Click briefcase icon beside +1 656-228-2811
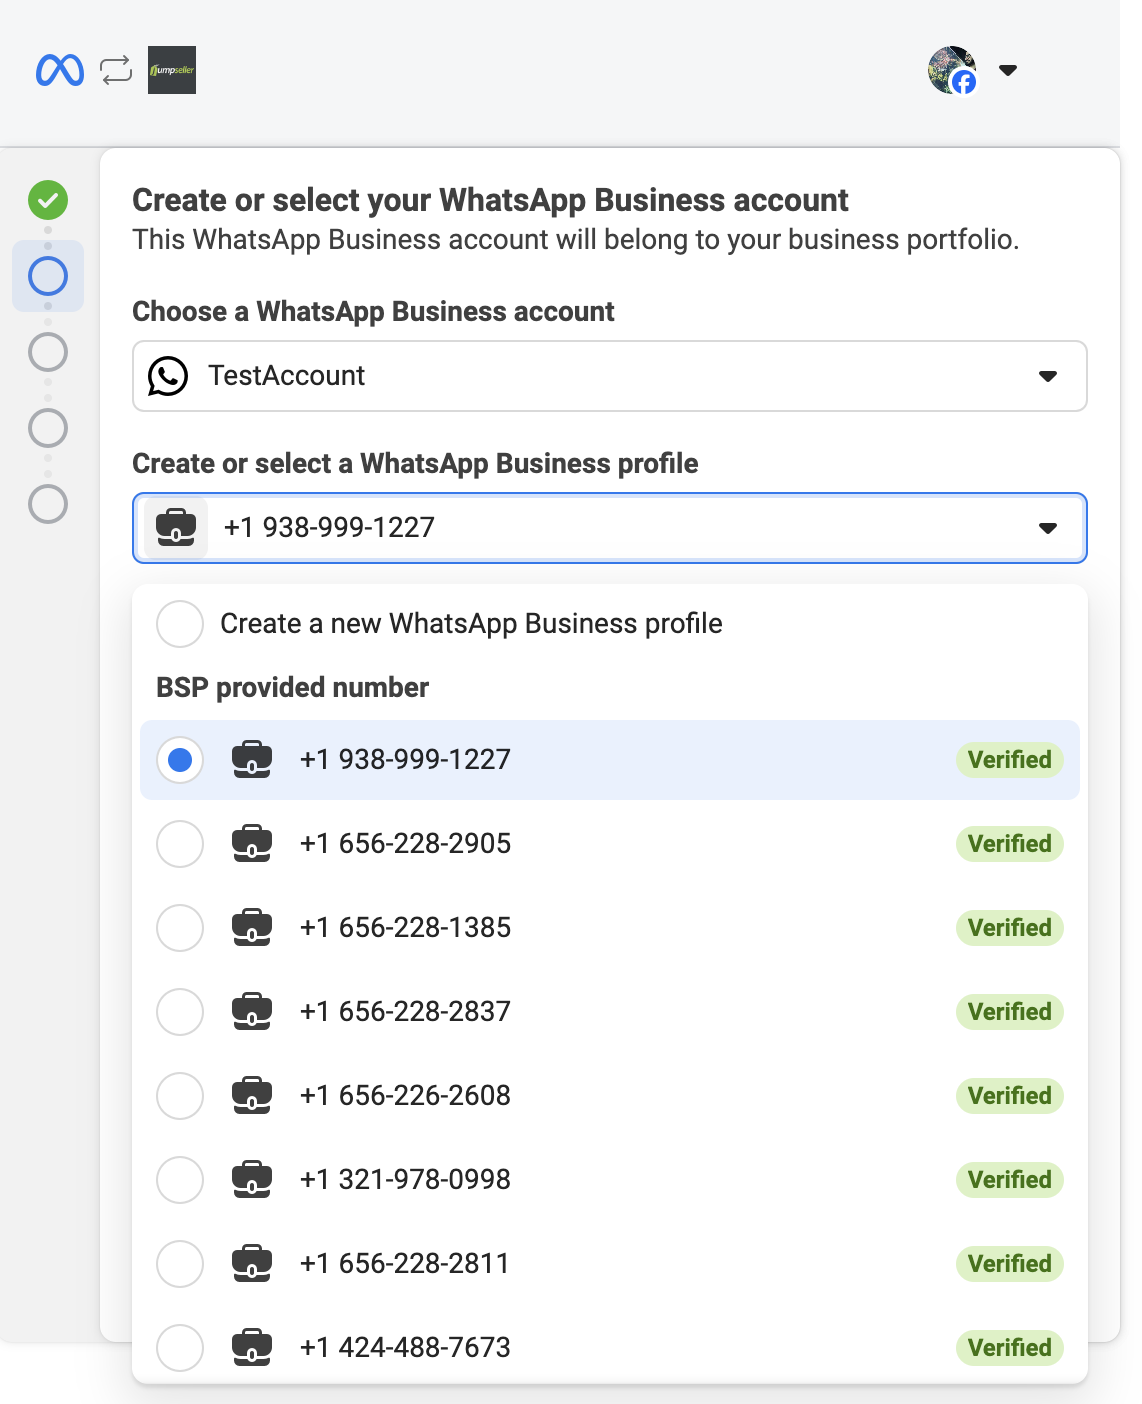This screenshot has height=1404, width=1142. pyautogui.click(x=252, y=1264)
